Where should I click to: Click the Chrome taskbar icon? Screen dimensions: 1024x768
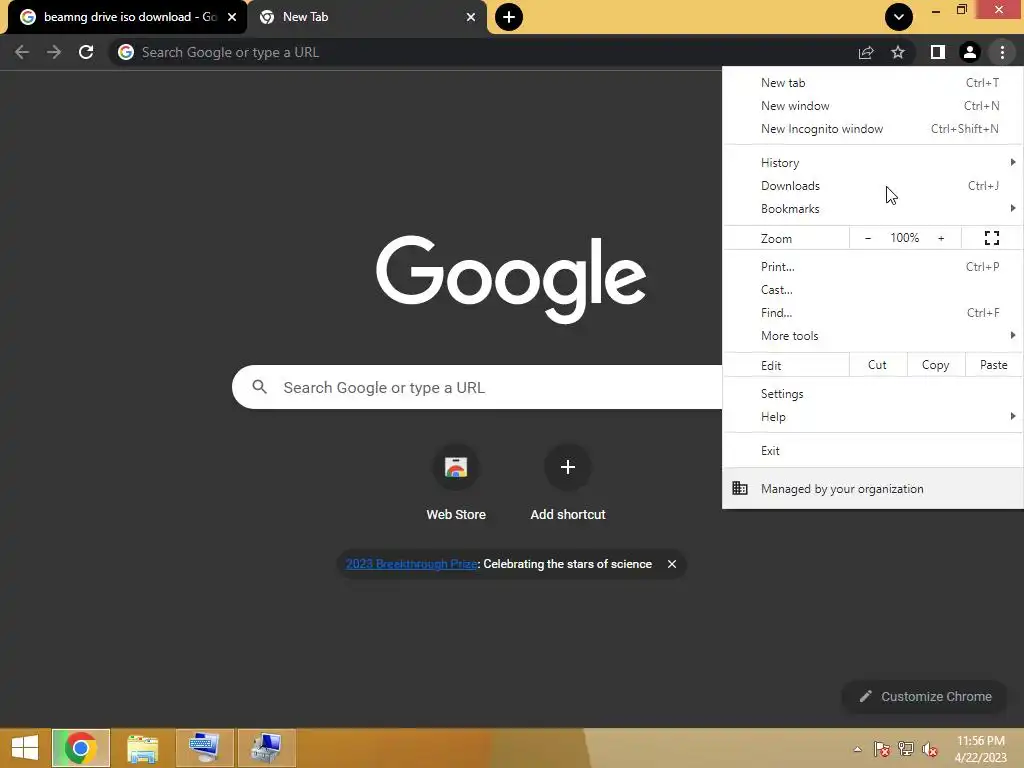click(x=80, y=748)
